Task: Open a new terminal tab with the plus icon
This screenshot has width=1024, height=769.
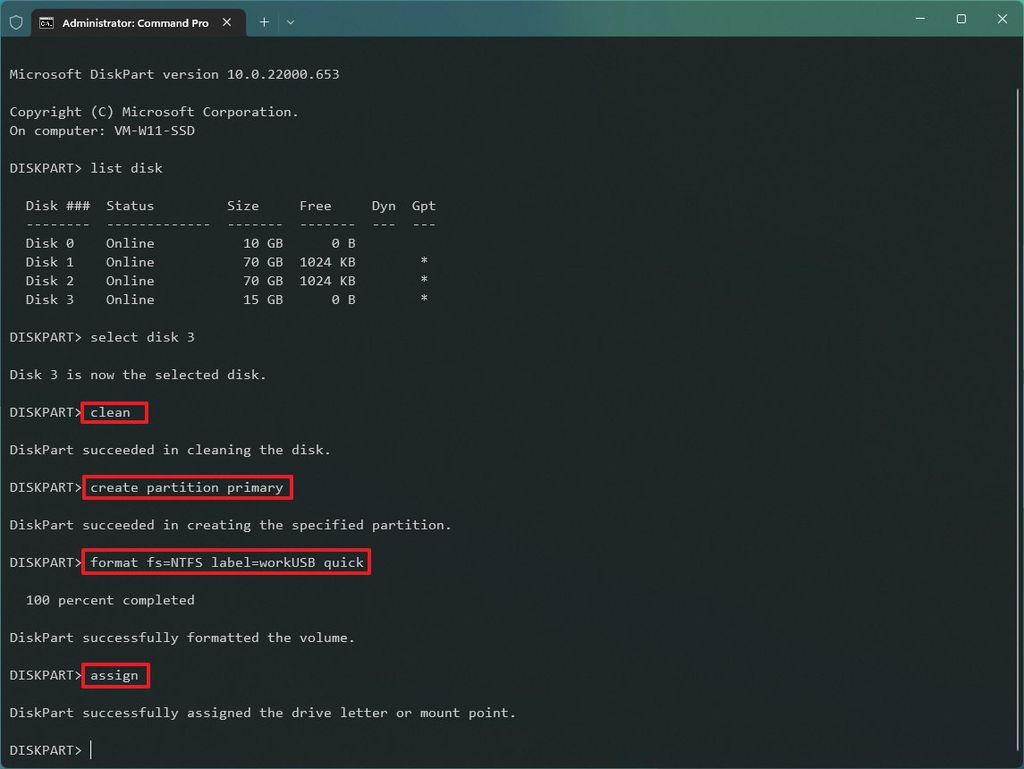Action: (263, 21)
